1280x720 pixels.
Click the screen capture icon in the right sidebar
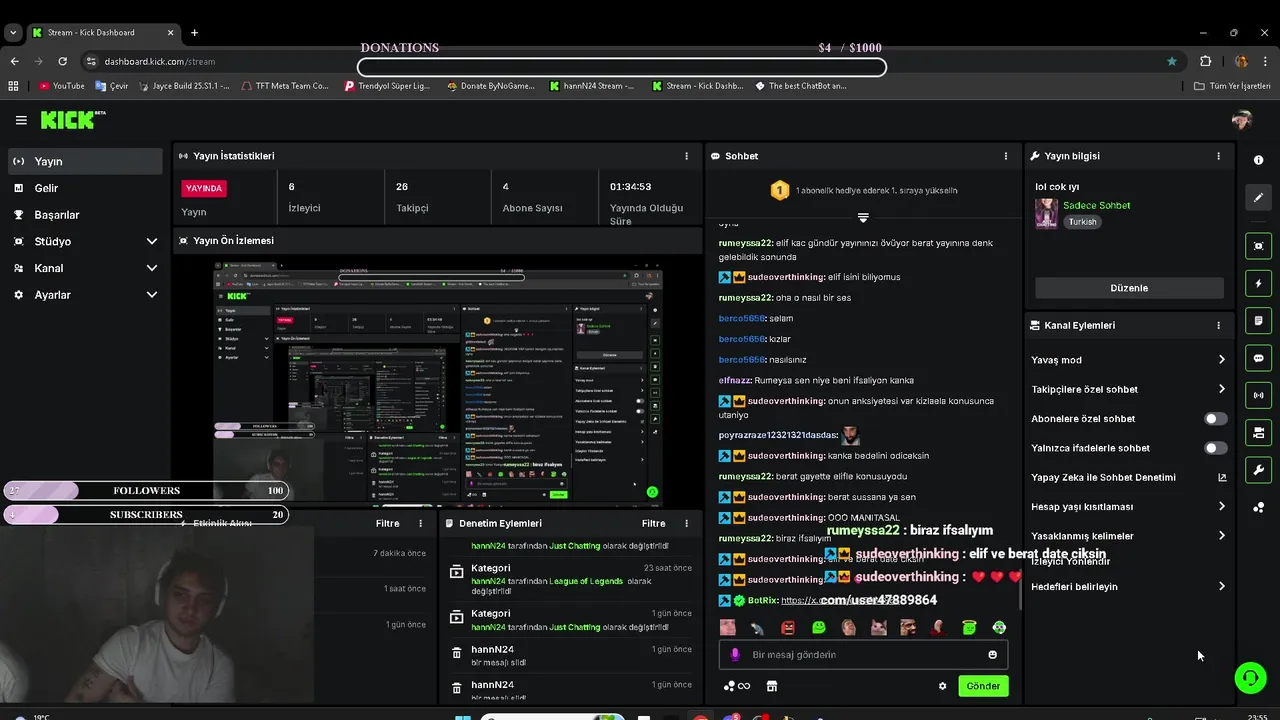click(x=1258, y=246)
